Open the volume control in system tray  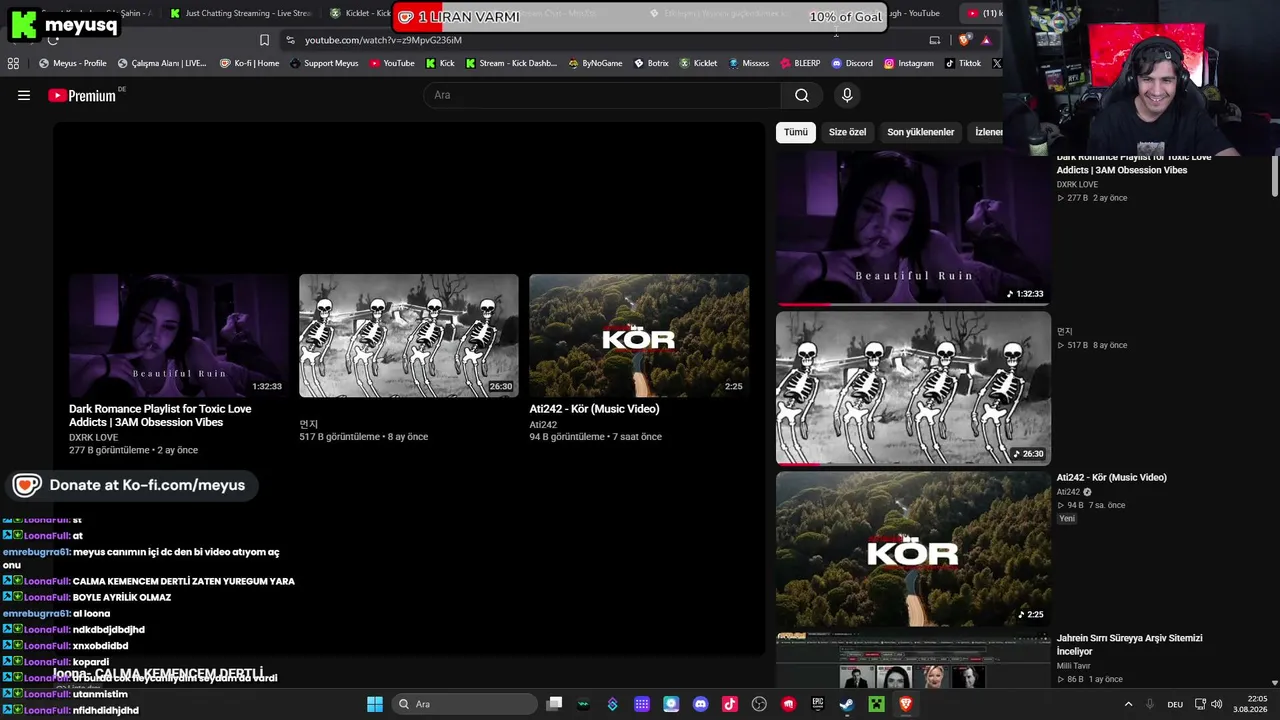tap(1217, 704)
